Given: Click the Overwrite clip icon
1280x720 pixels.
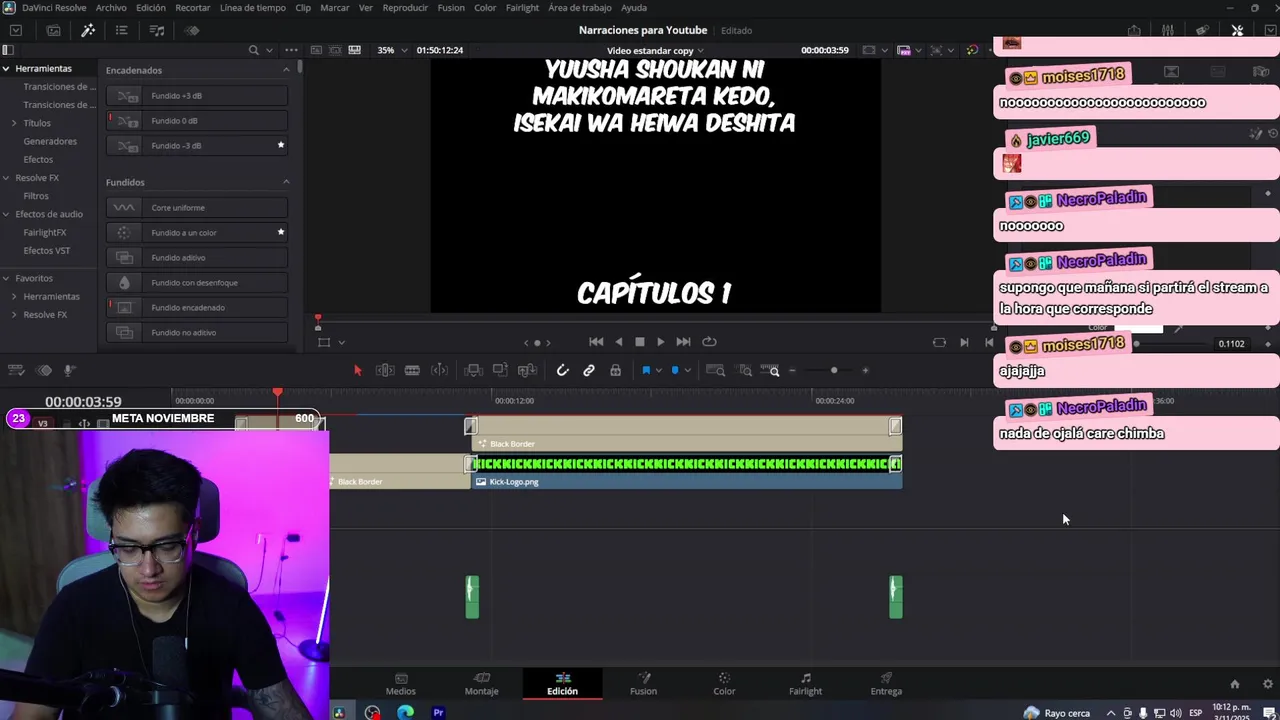Looking at the screenshot, I should (500, 370).
